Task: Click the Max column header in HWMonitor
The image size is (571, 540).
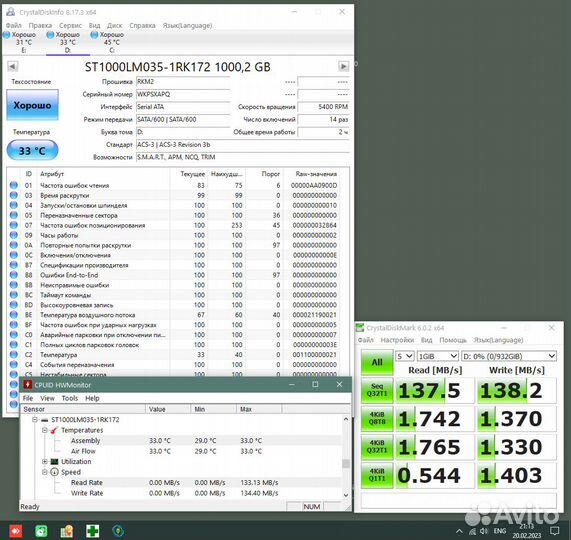Action: [259, 409]
